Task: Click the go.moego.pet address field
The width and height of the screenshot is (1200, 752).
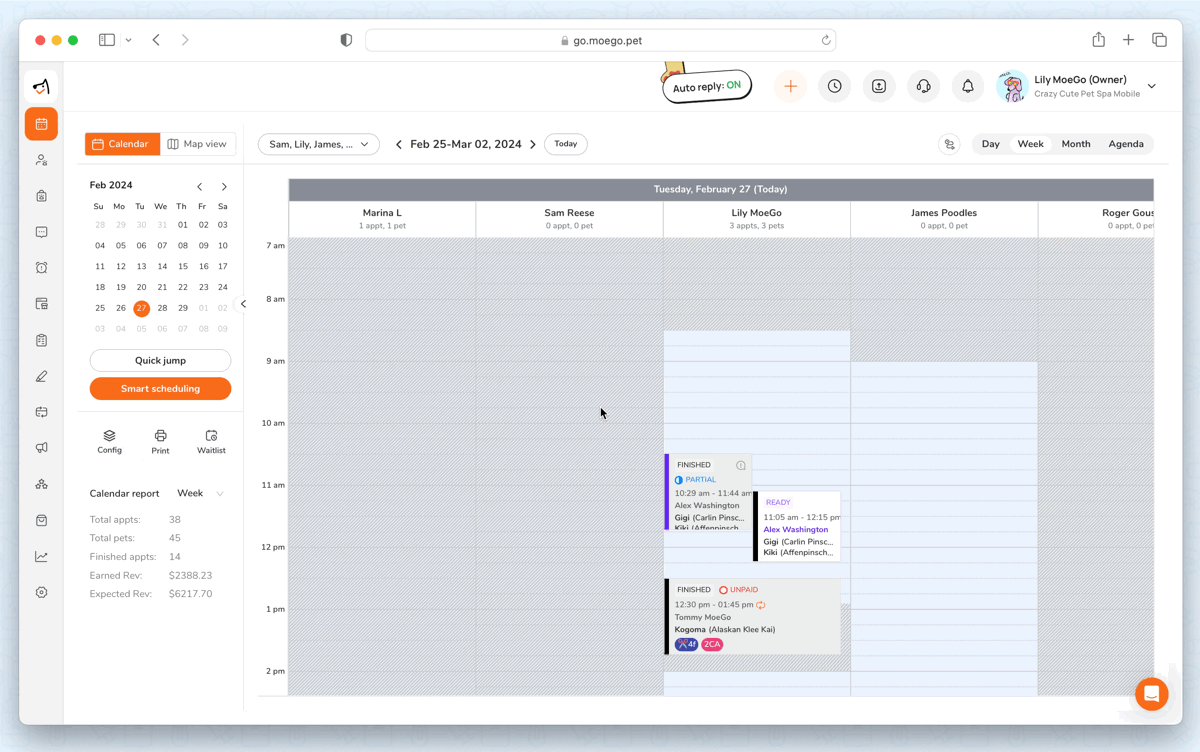Action: pos(601,40)
